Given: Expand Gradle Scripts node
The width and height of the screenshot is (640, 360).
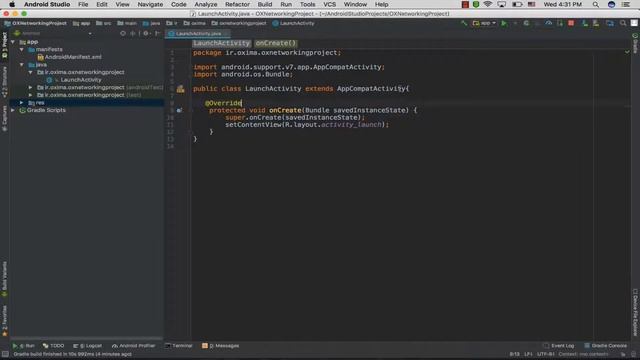Looking at the screenshot, I should pyautogui.click(x=13, y=110).
